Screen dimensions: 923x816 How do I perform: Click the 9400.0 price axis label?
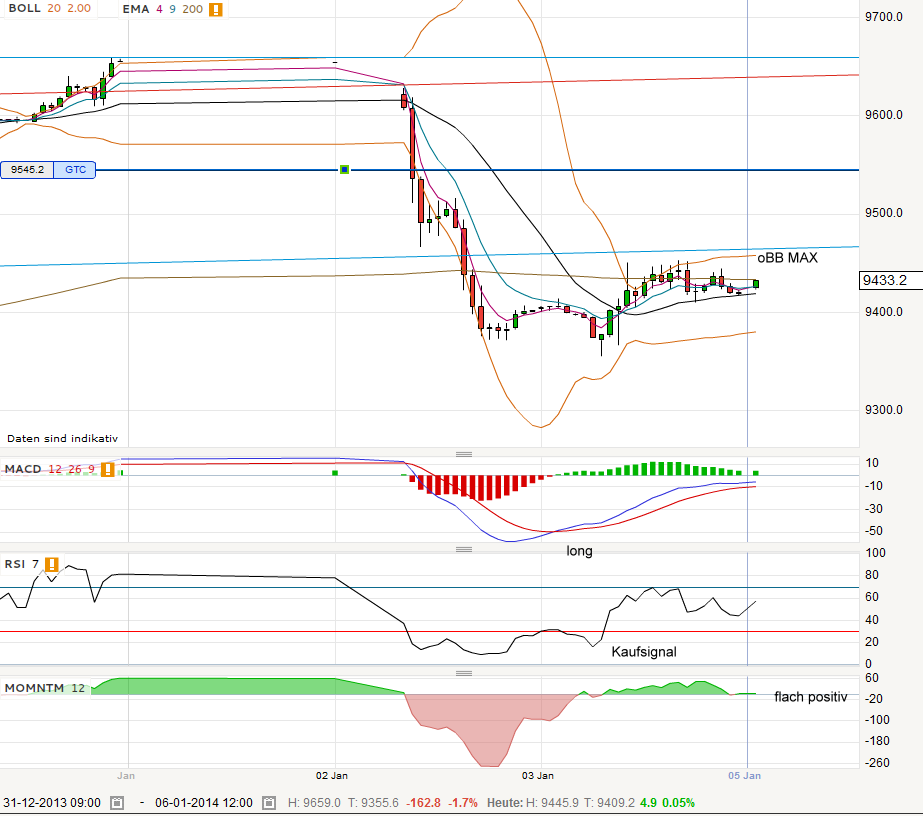pos(884,311)
